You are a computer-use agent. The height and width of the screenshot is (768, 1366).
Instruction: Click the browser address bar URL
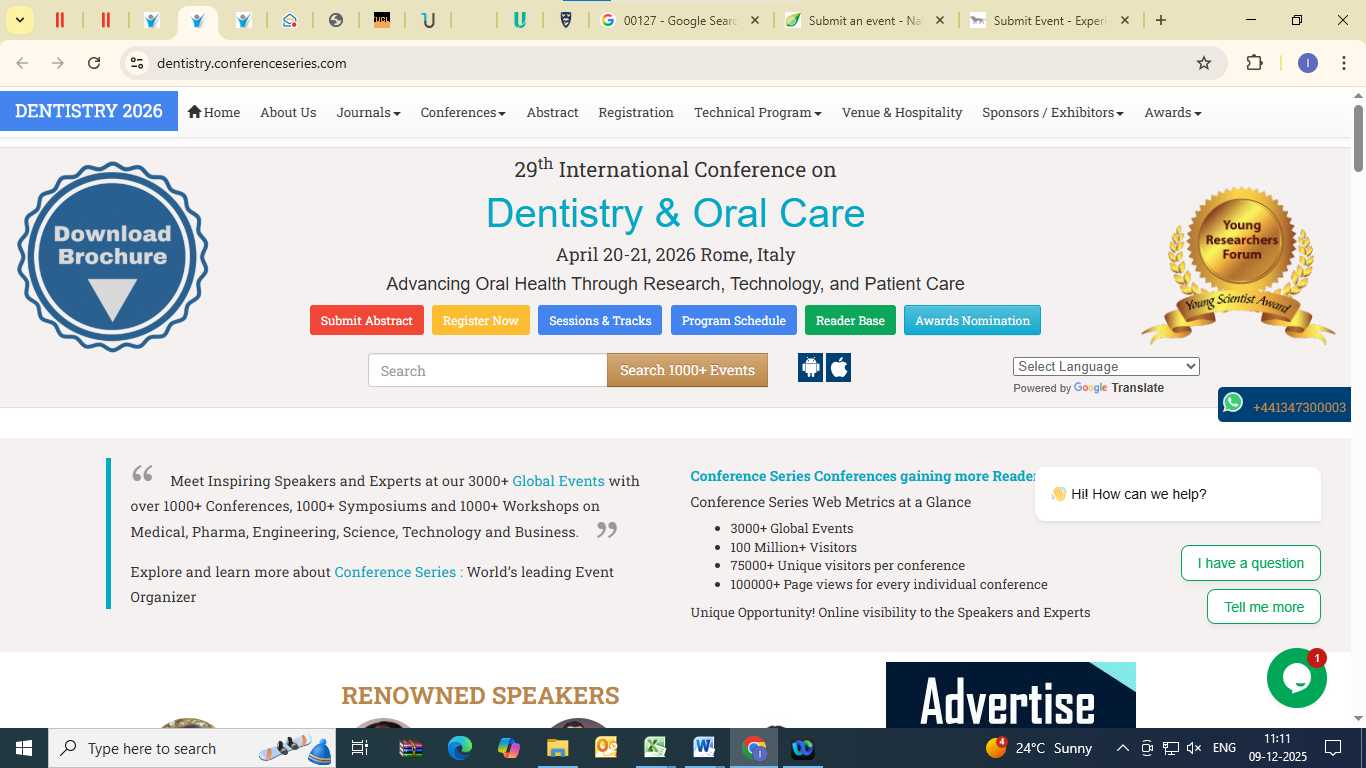point(252,63)
